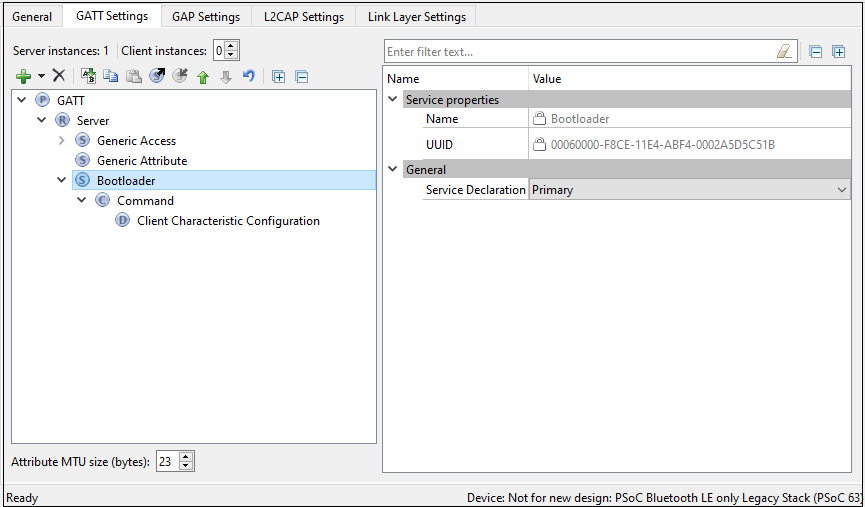Collapse the Bootloader service node
865x507 pixels.
click(x=62, y=181)
